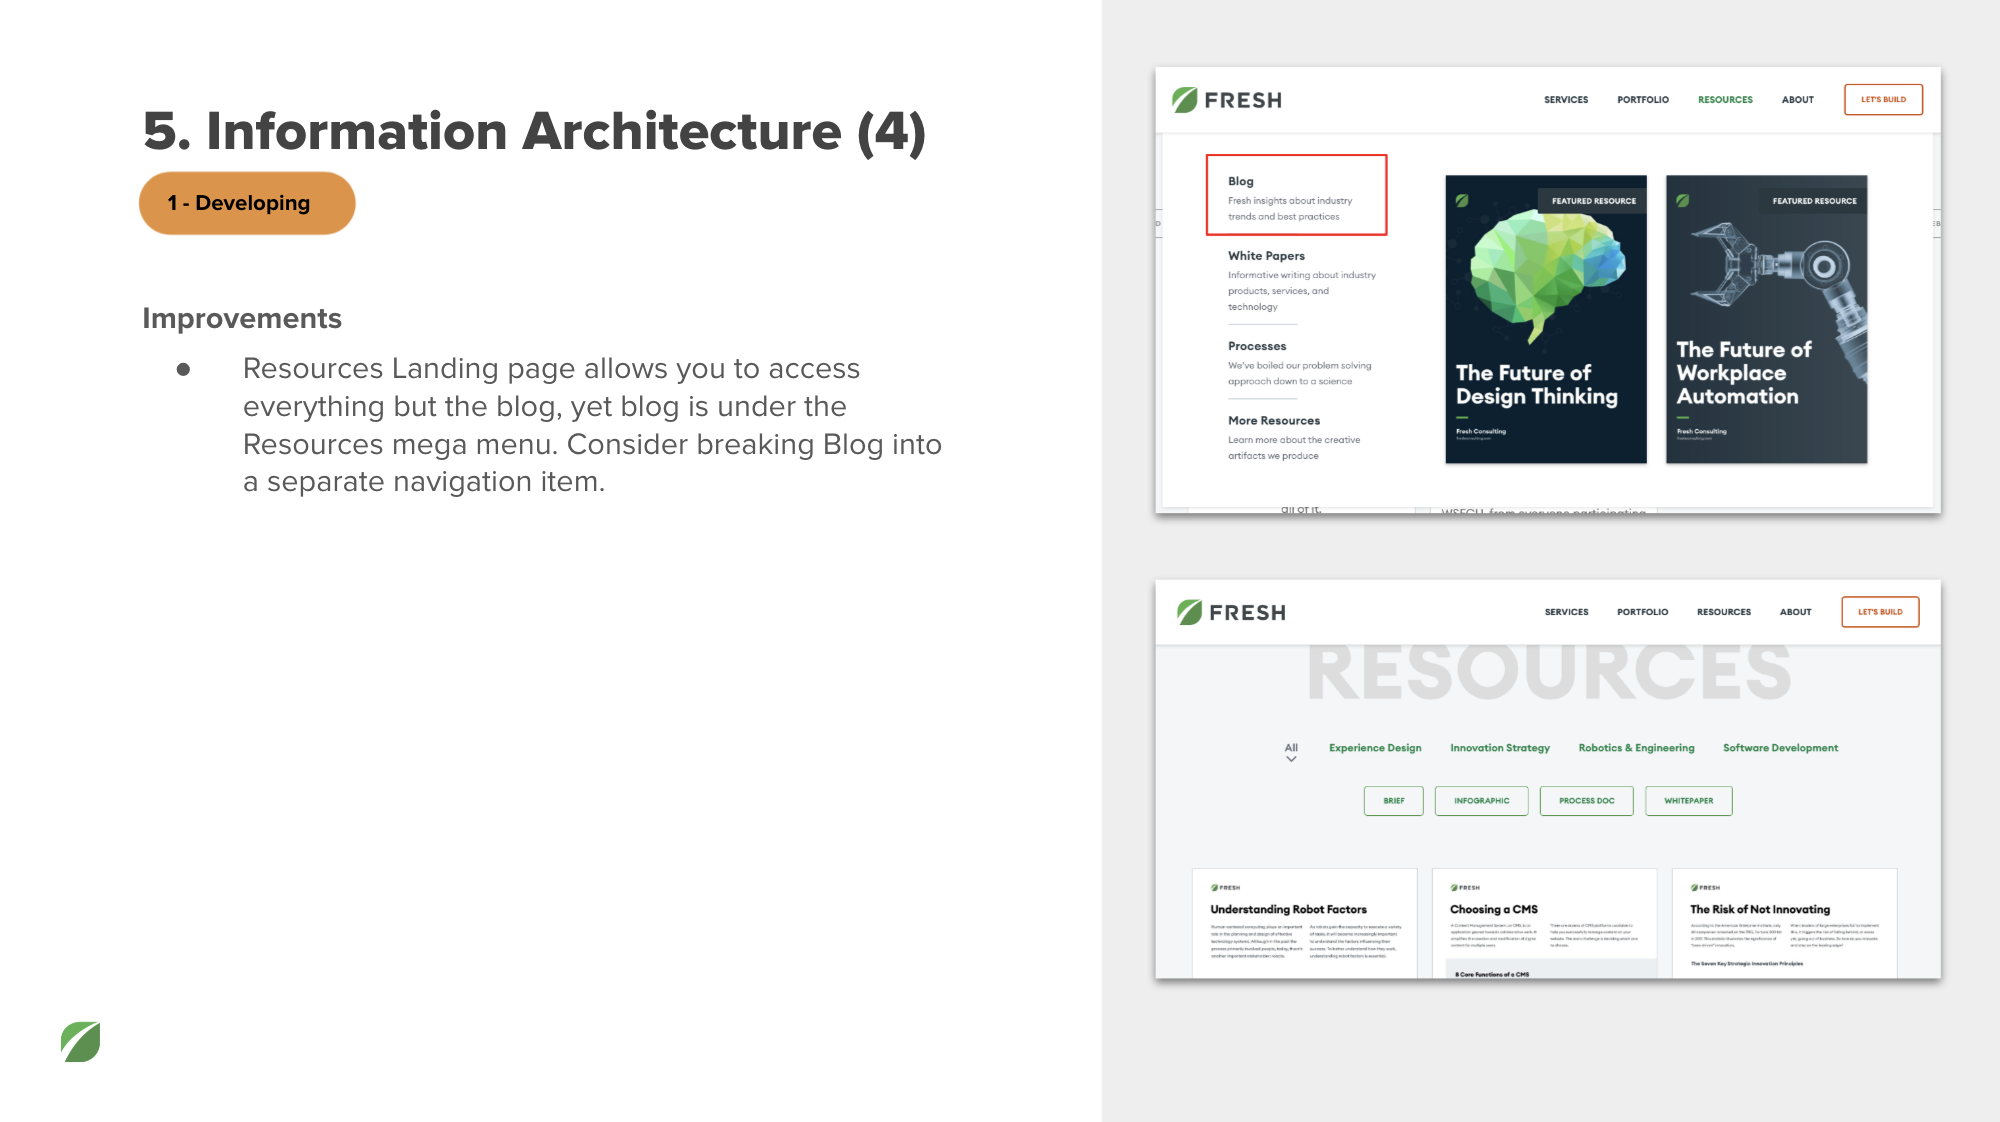Click the small leaf icon on the Design Thinking card
This screenshot has width=2000, height=1122.
click(x=1462, y=200)
